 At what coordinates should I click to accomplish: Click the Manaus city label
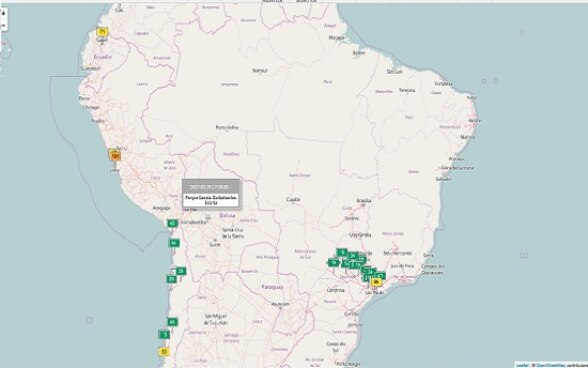point(260,71)
